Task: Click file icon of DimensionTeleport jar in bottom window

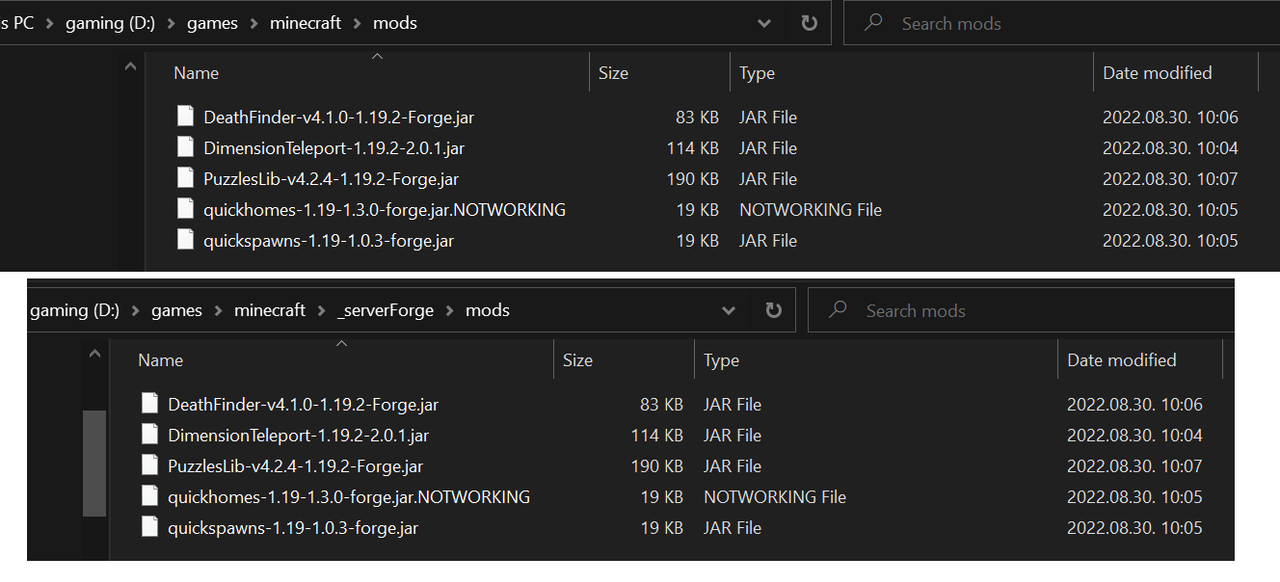Action: point(150,434)
